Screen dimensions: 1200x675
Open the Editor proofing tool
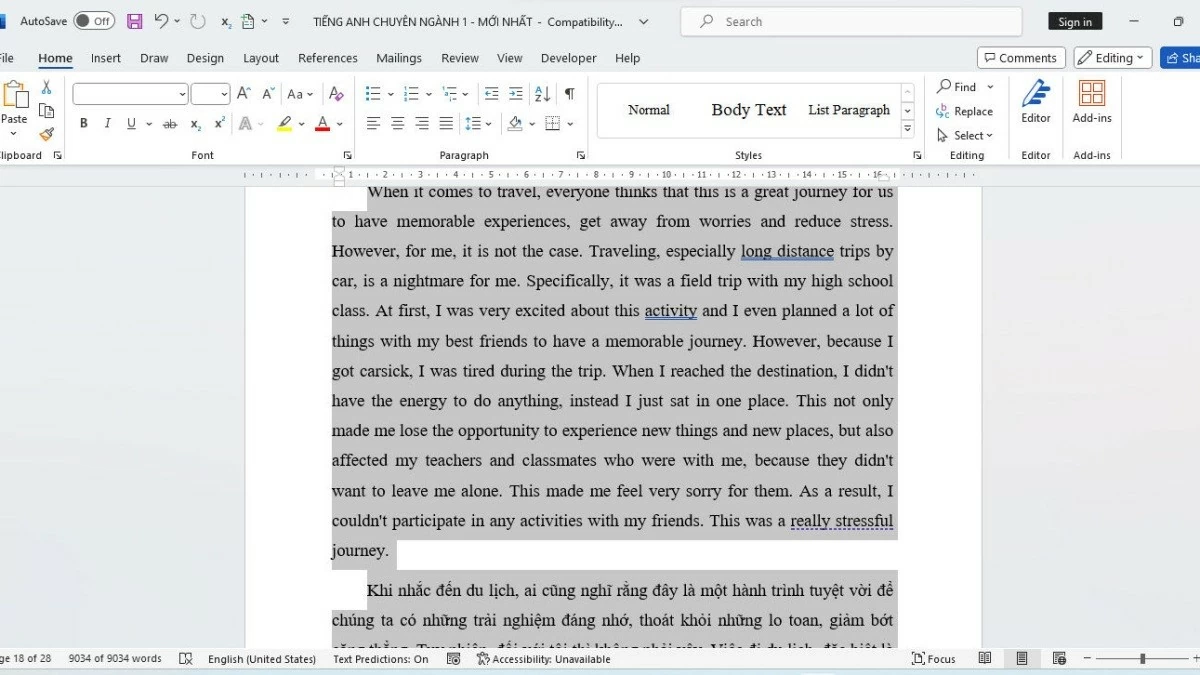click(x=1035, y=101)
